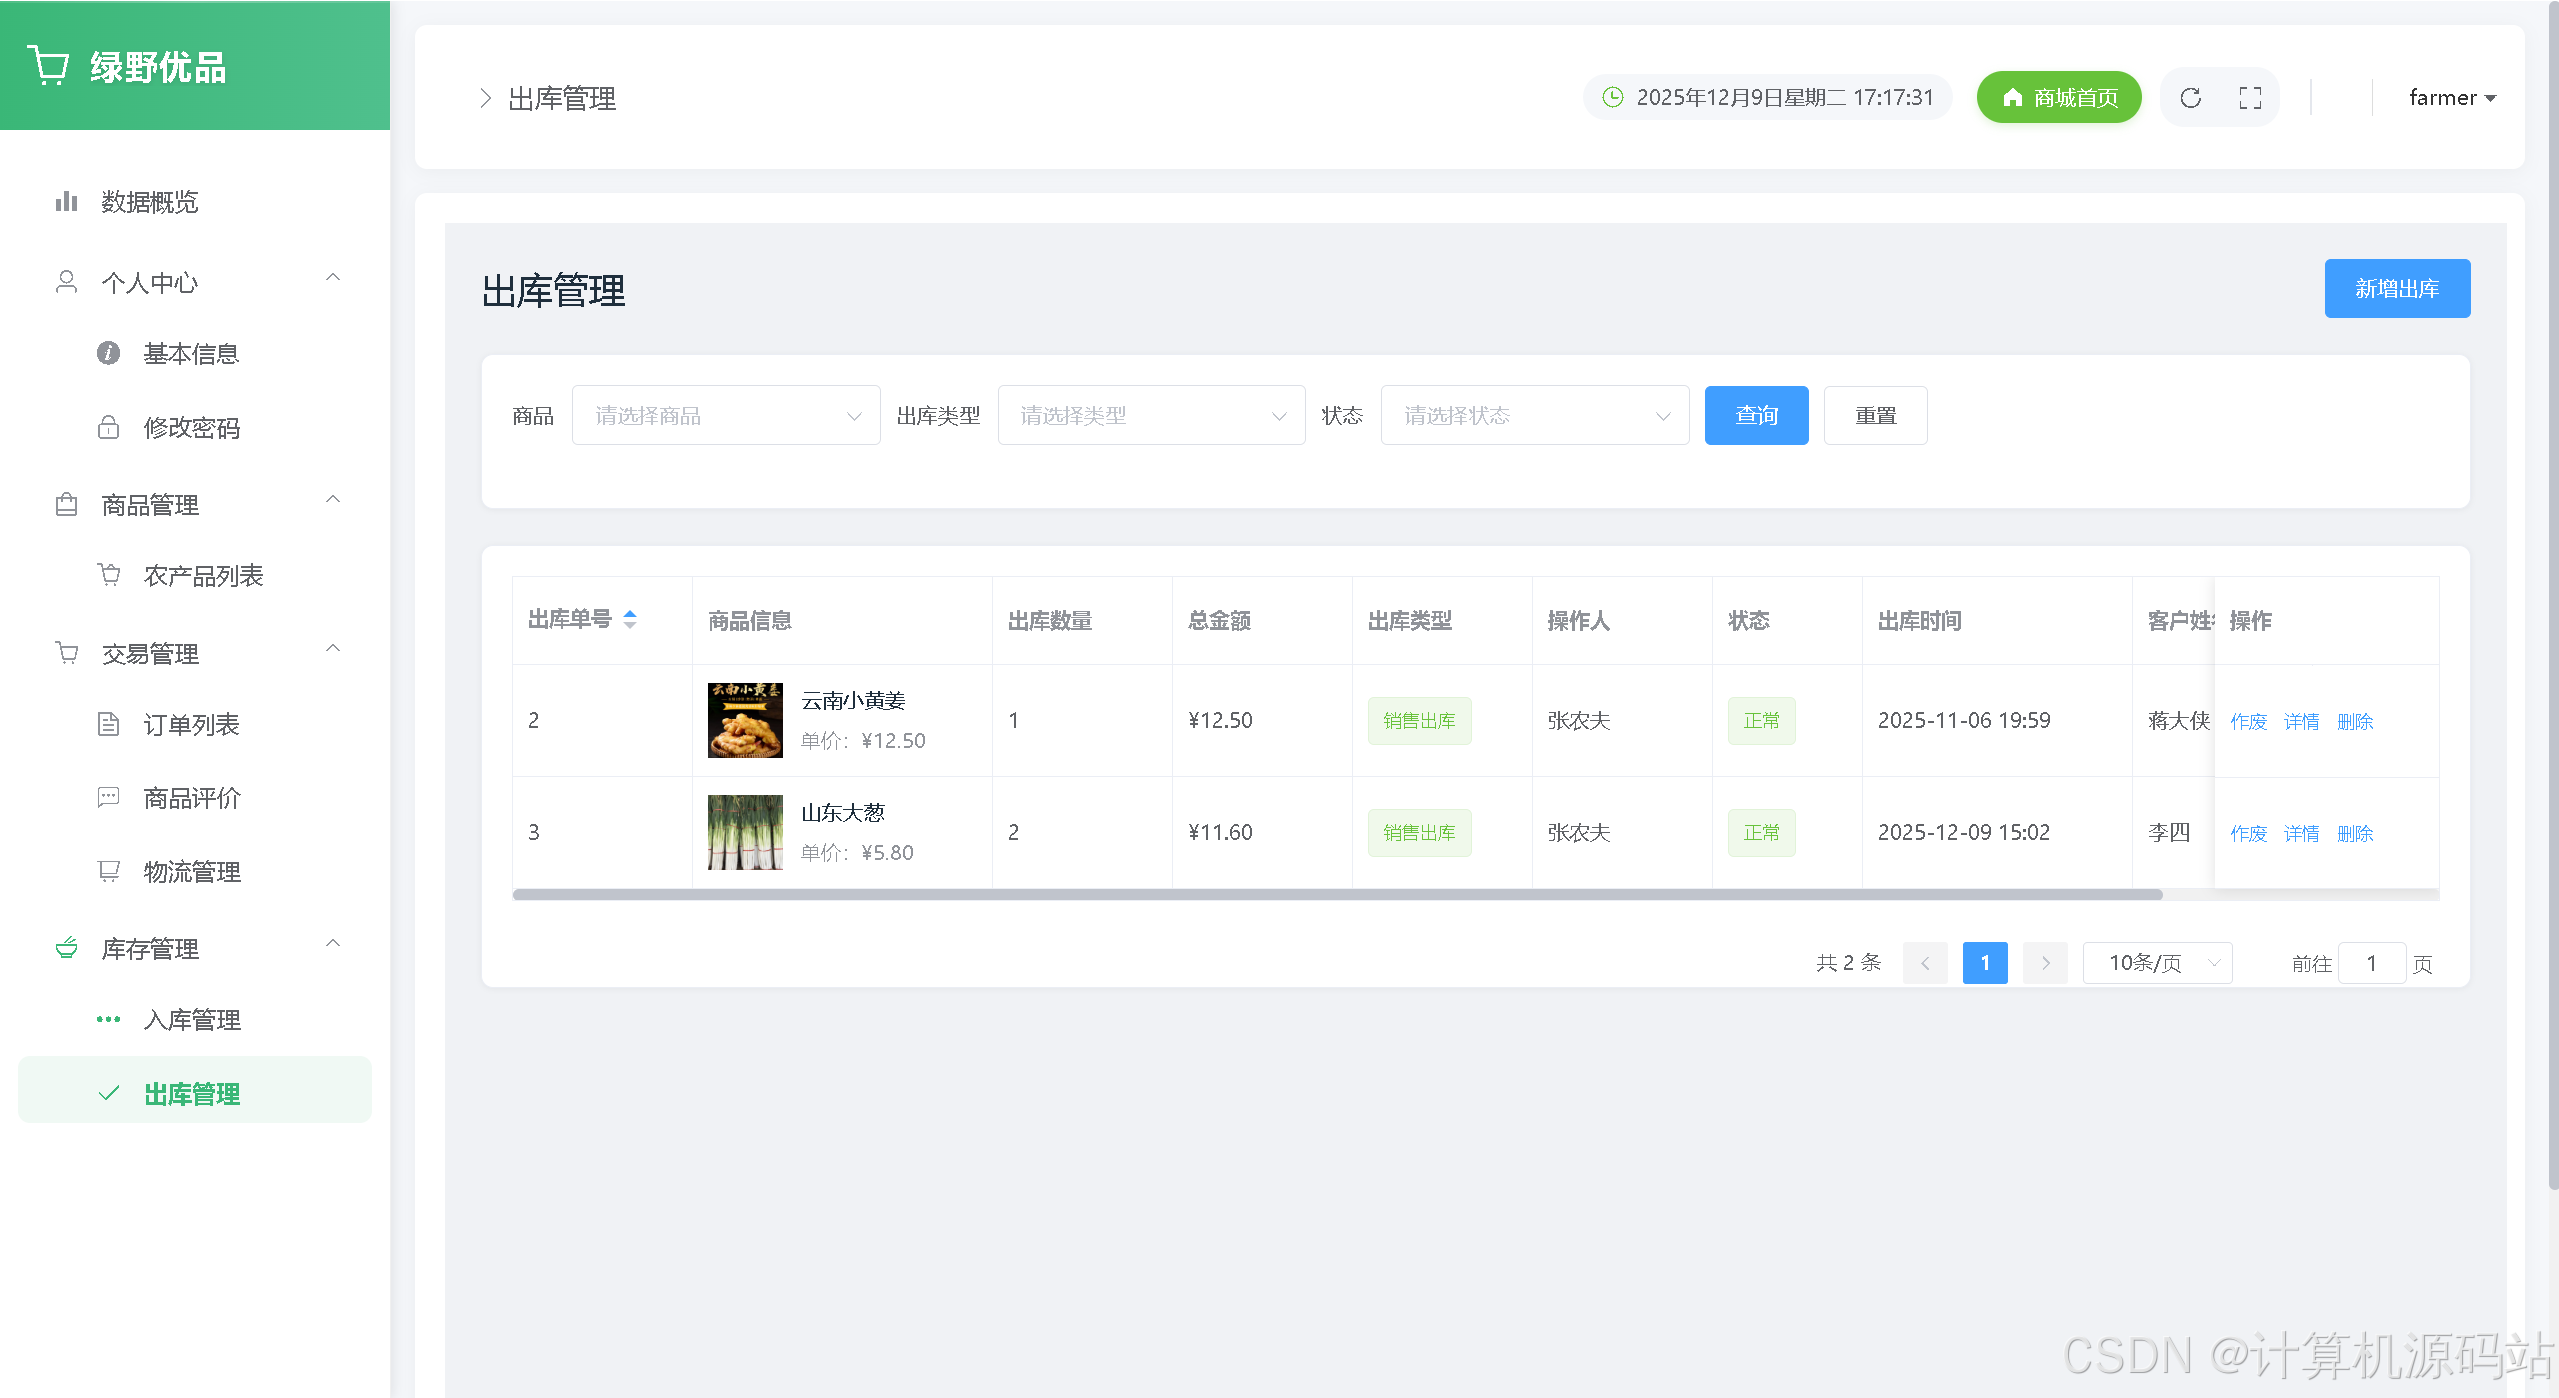2559x1398 pixels.
Task: Click the clock icon beside date
Action: (1612, 97)
